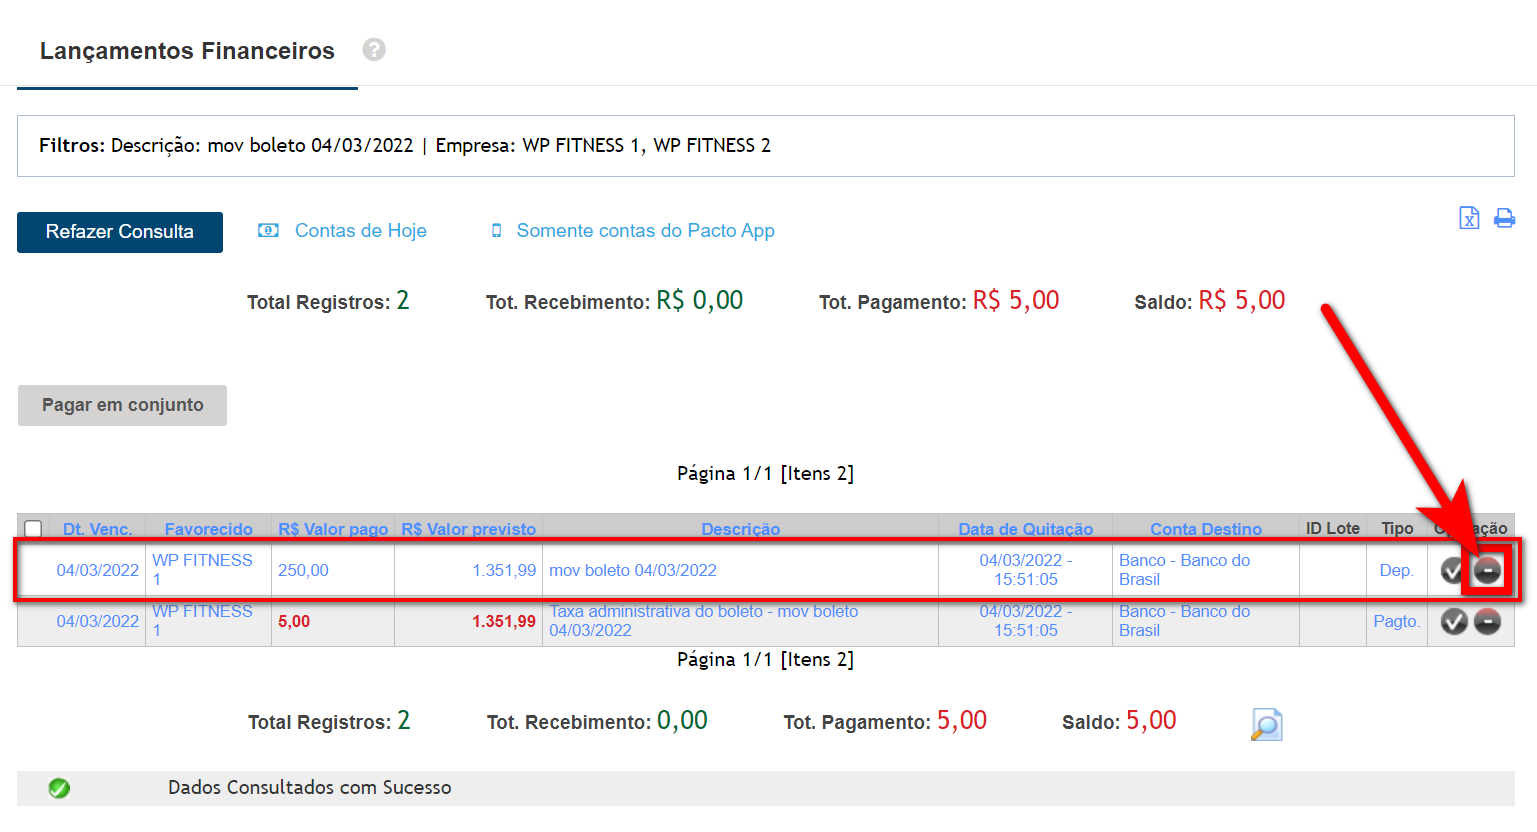This screenshot has height=832, width=1537.
Task: Click the Pagar em conjunto button
Action: click(122, 405)
